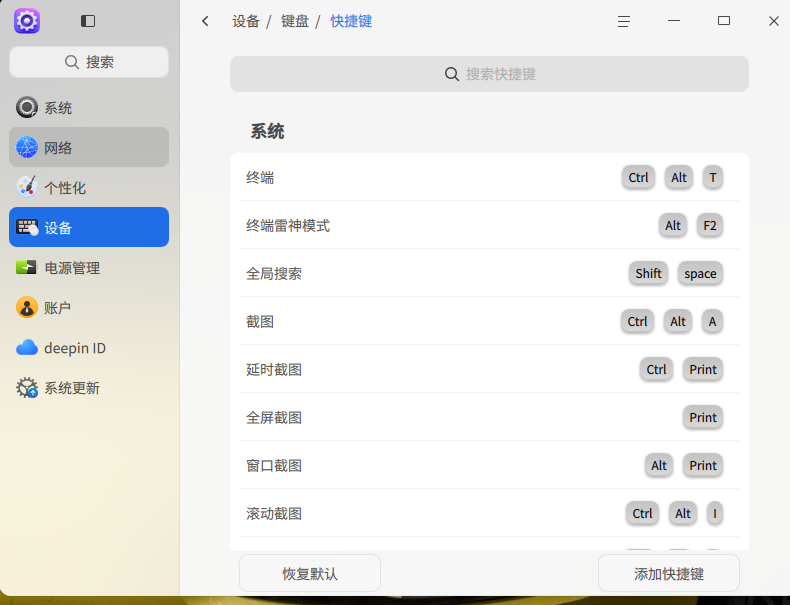Minimize the Control Center window
This screenshot has width=790, height=605.
tap(674, 21)
